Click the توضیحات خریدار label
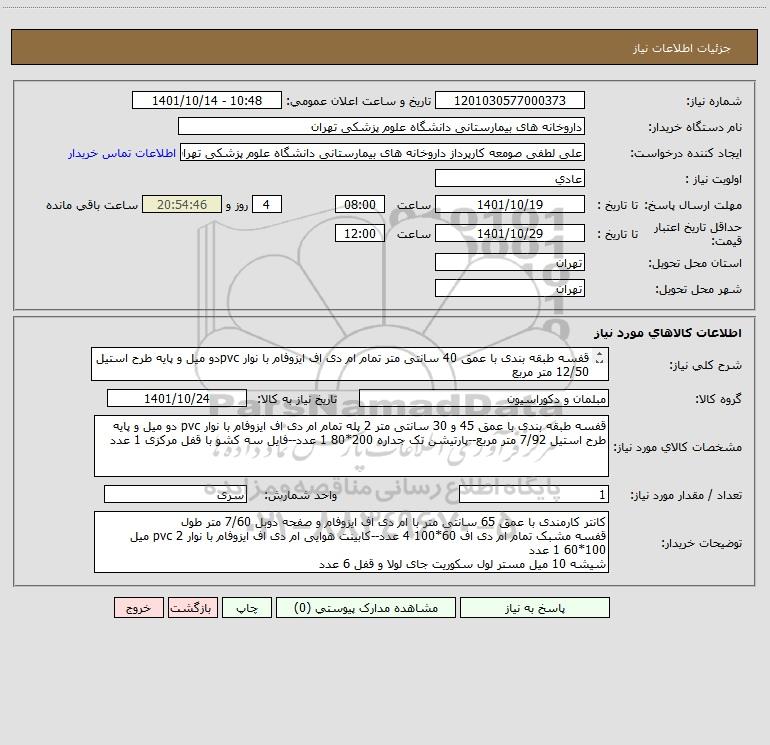The width and height of the screenshot is (770, 745). pyautogui.click(x=702, y=543)
